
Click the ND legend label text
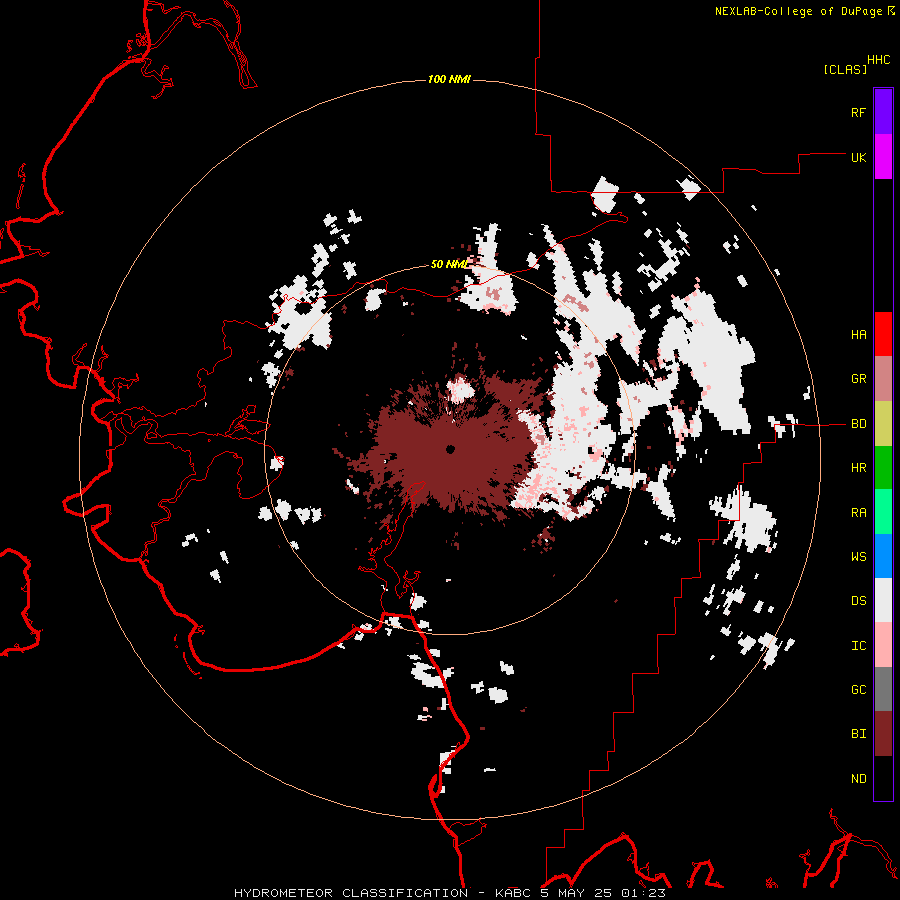tap(858, 778)
